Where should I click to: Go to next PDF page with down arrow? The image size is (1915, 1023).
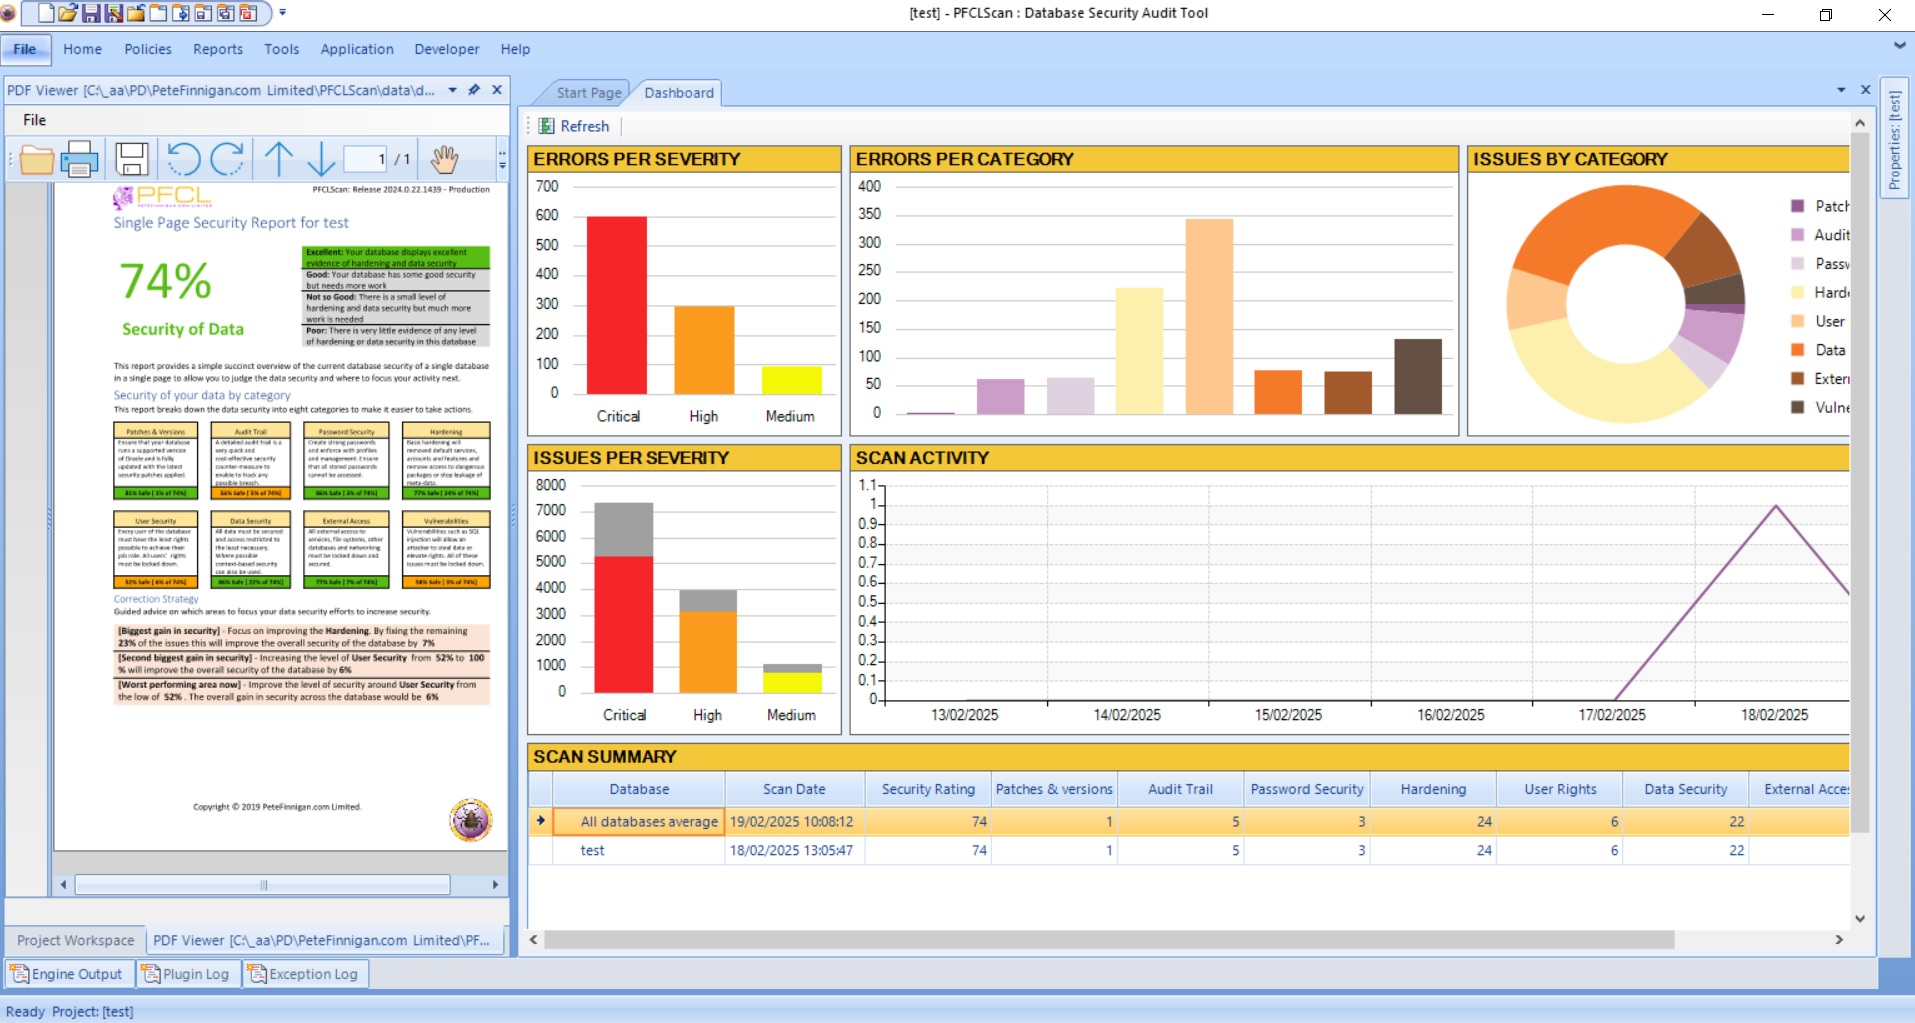click(x=321, y=159)
